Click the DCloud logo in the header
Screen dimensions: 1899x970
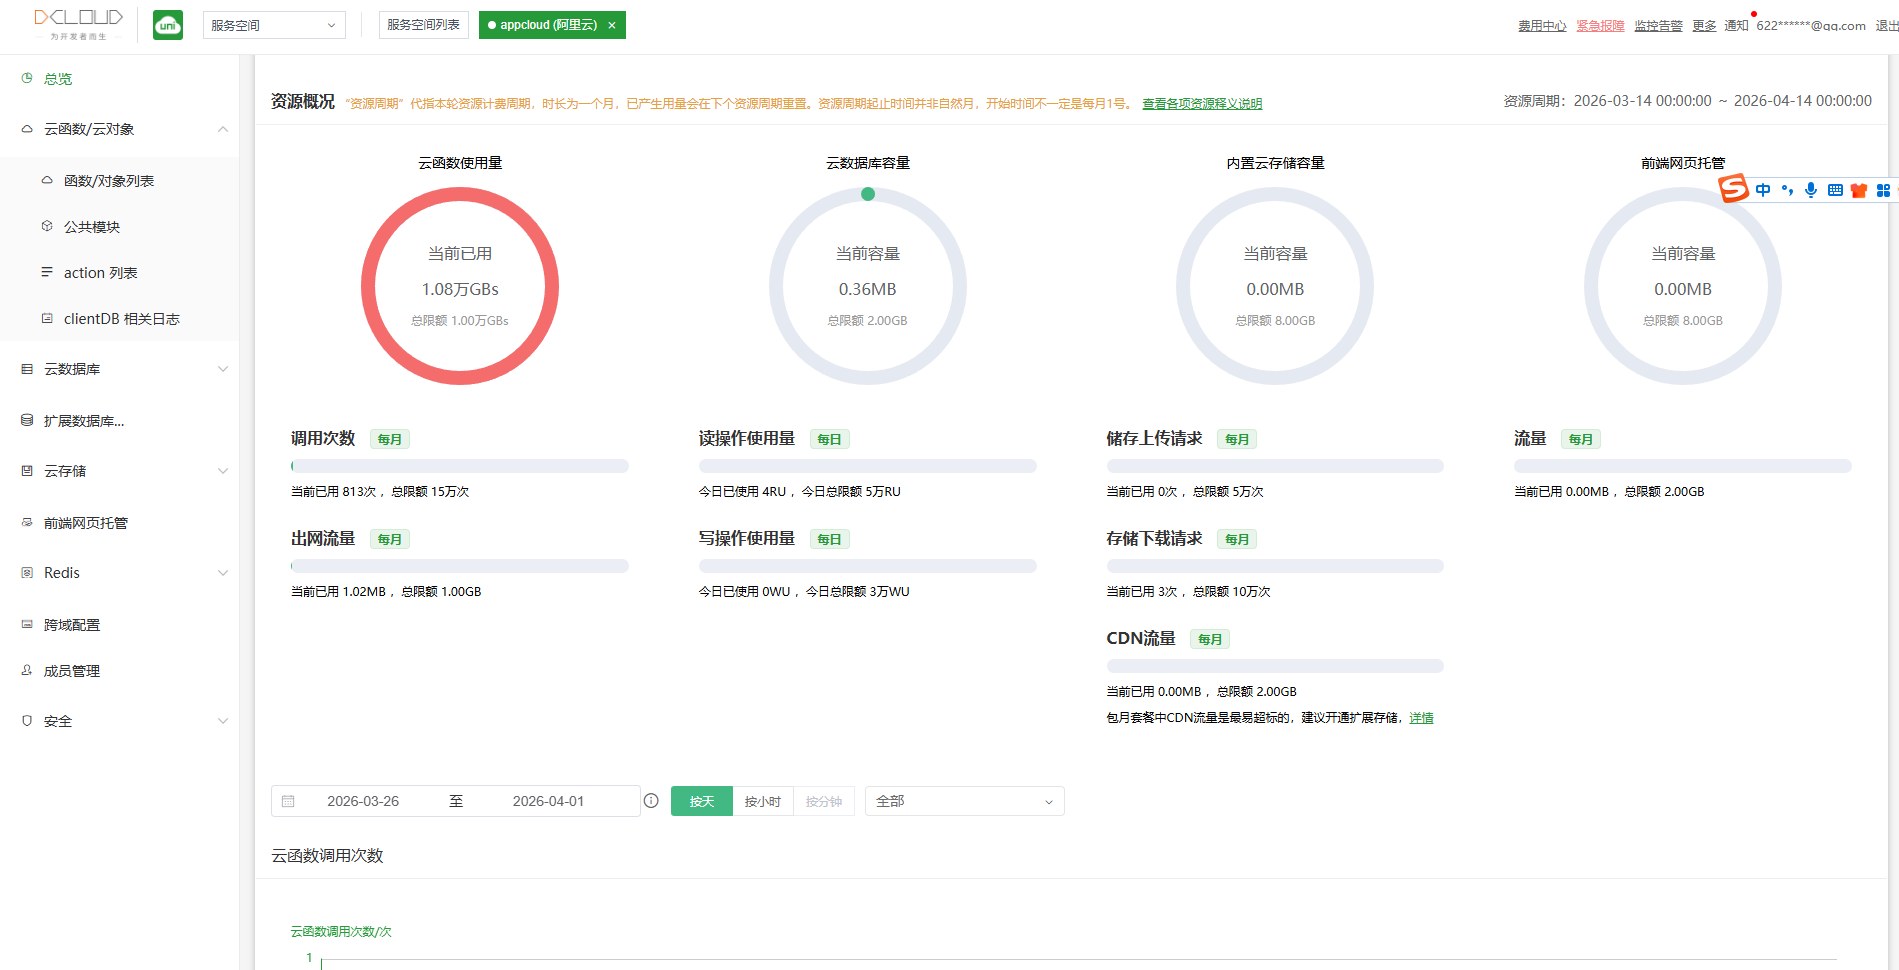[78, 24]
